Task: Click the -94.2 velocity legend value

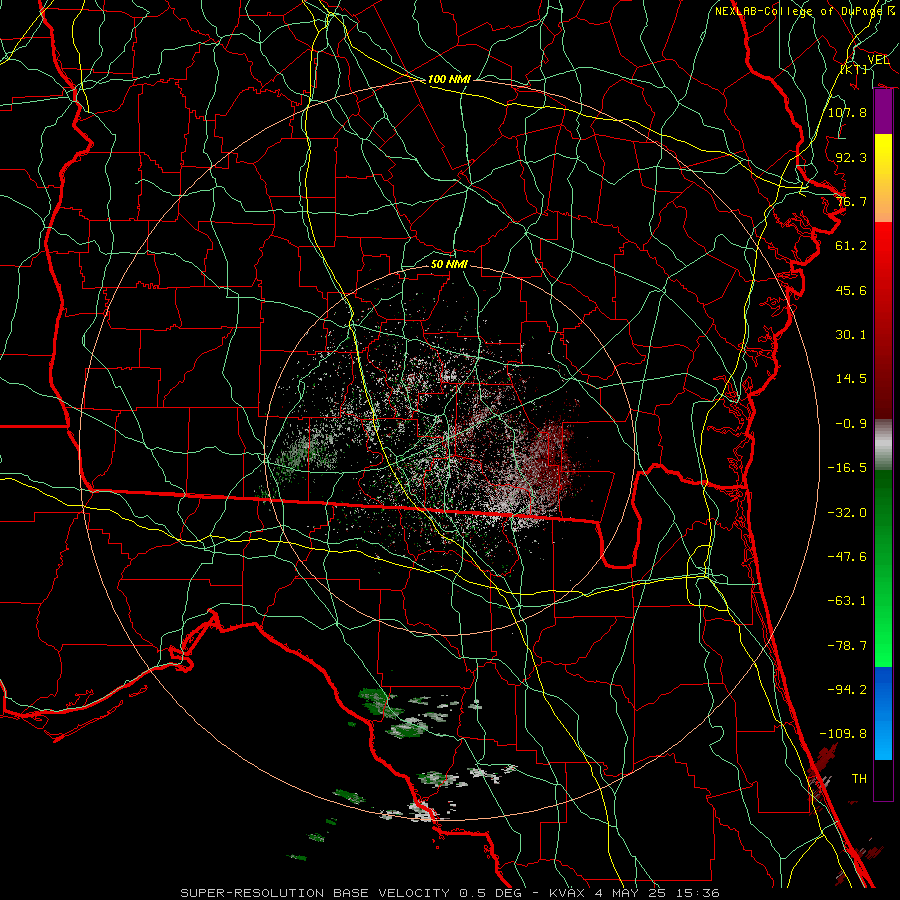Action: point(847,690)
